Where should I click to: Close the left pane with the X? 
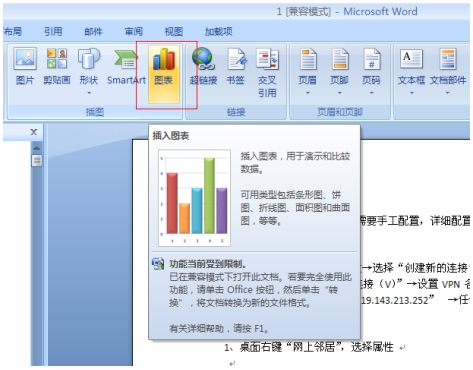[34, 132]
